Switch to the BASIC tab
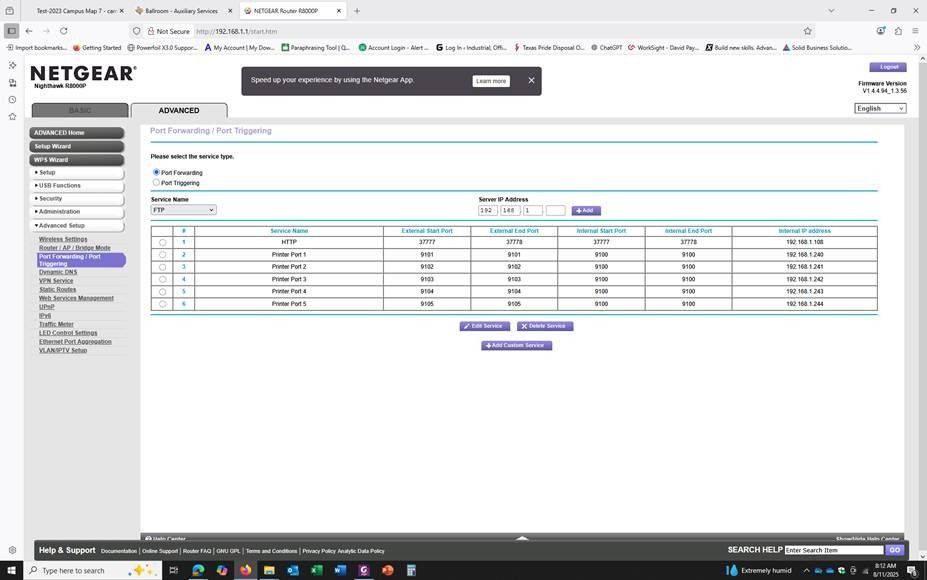Viewport: 927px width, 580px height. click(x=80, y=110)
